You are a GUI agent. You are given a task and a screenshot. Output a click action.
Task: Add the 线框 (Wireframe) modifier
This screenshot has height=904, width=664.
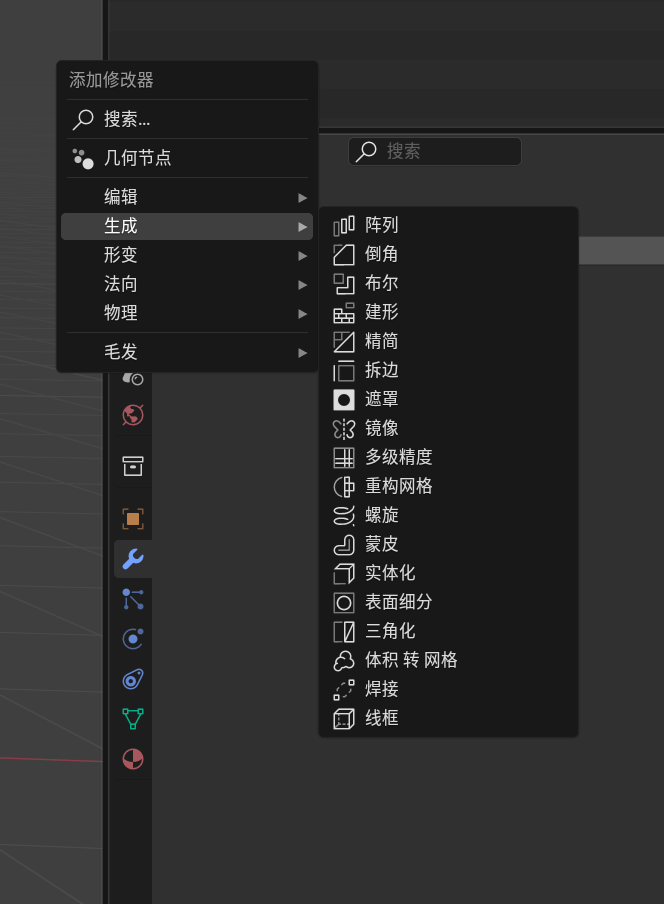[x=448, y=718]
